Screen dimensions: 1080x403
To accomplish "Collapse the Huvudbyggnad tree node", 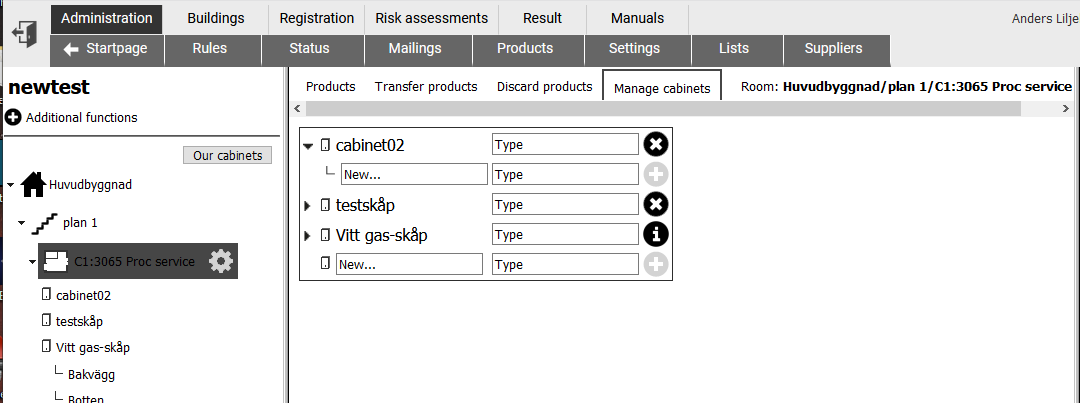I will point(11,185).
